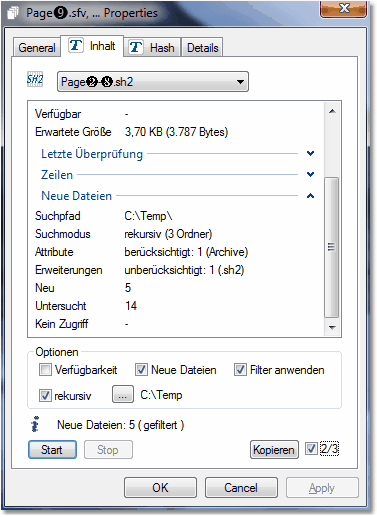Click the Verfügbar label
377x517 pixels.
pyautogui.click(x=58, y=114)
